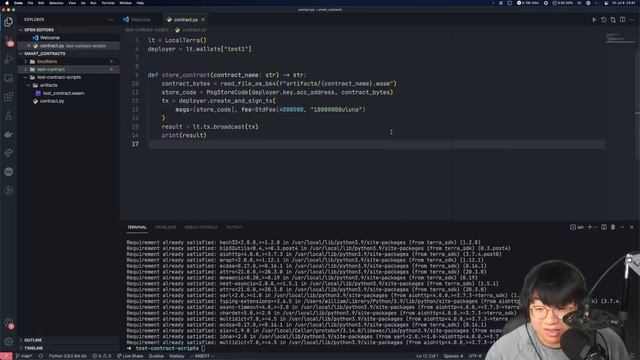Open changes icon in editor toolbar
The width and height of the screenshot is (640, 360).
pyautogui.click(x=613, y=20)
